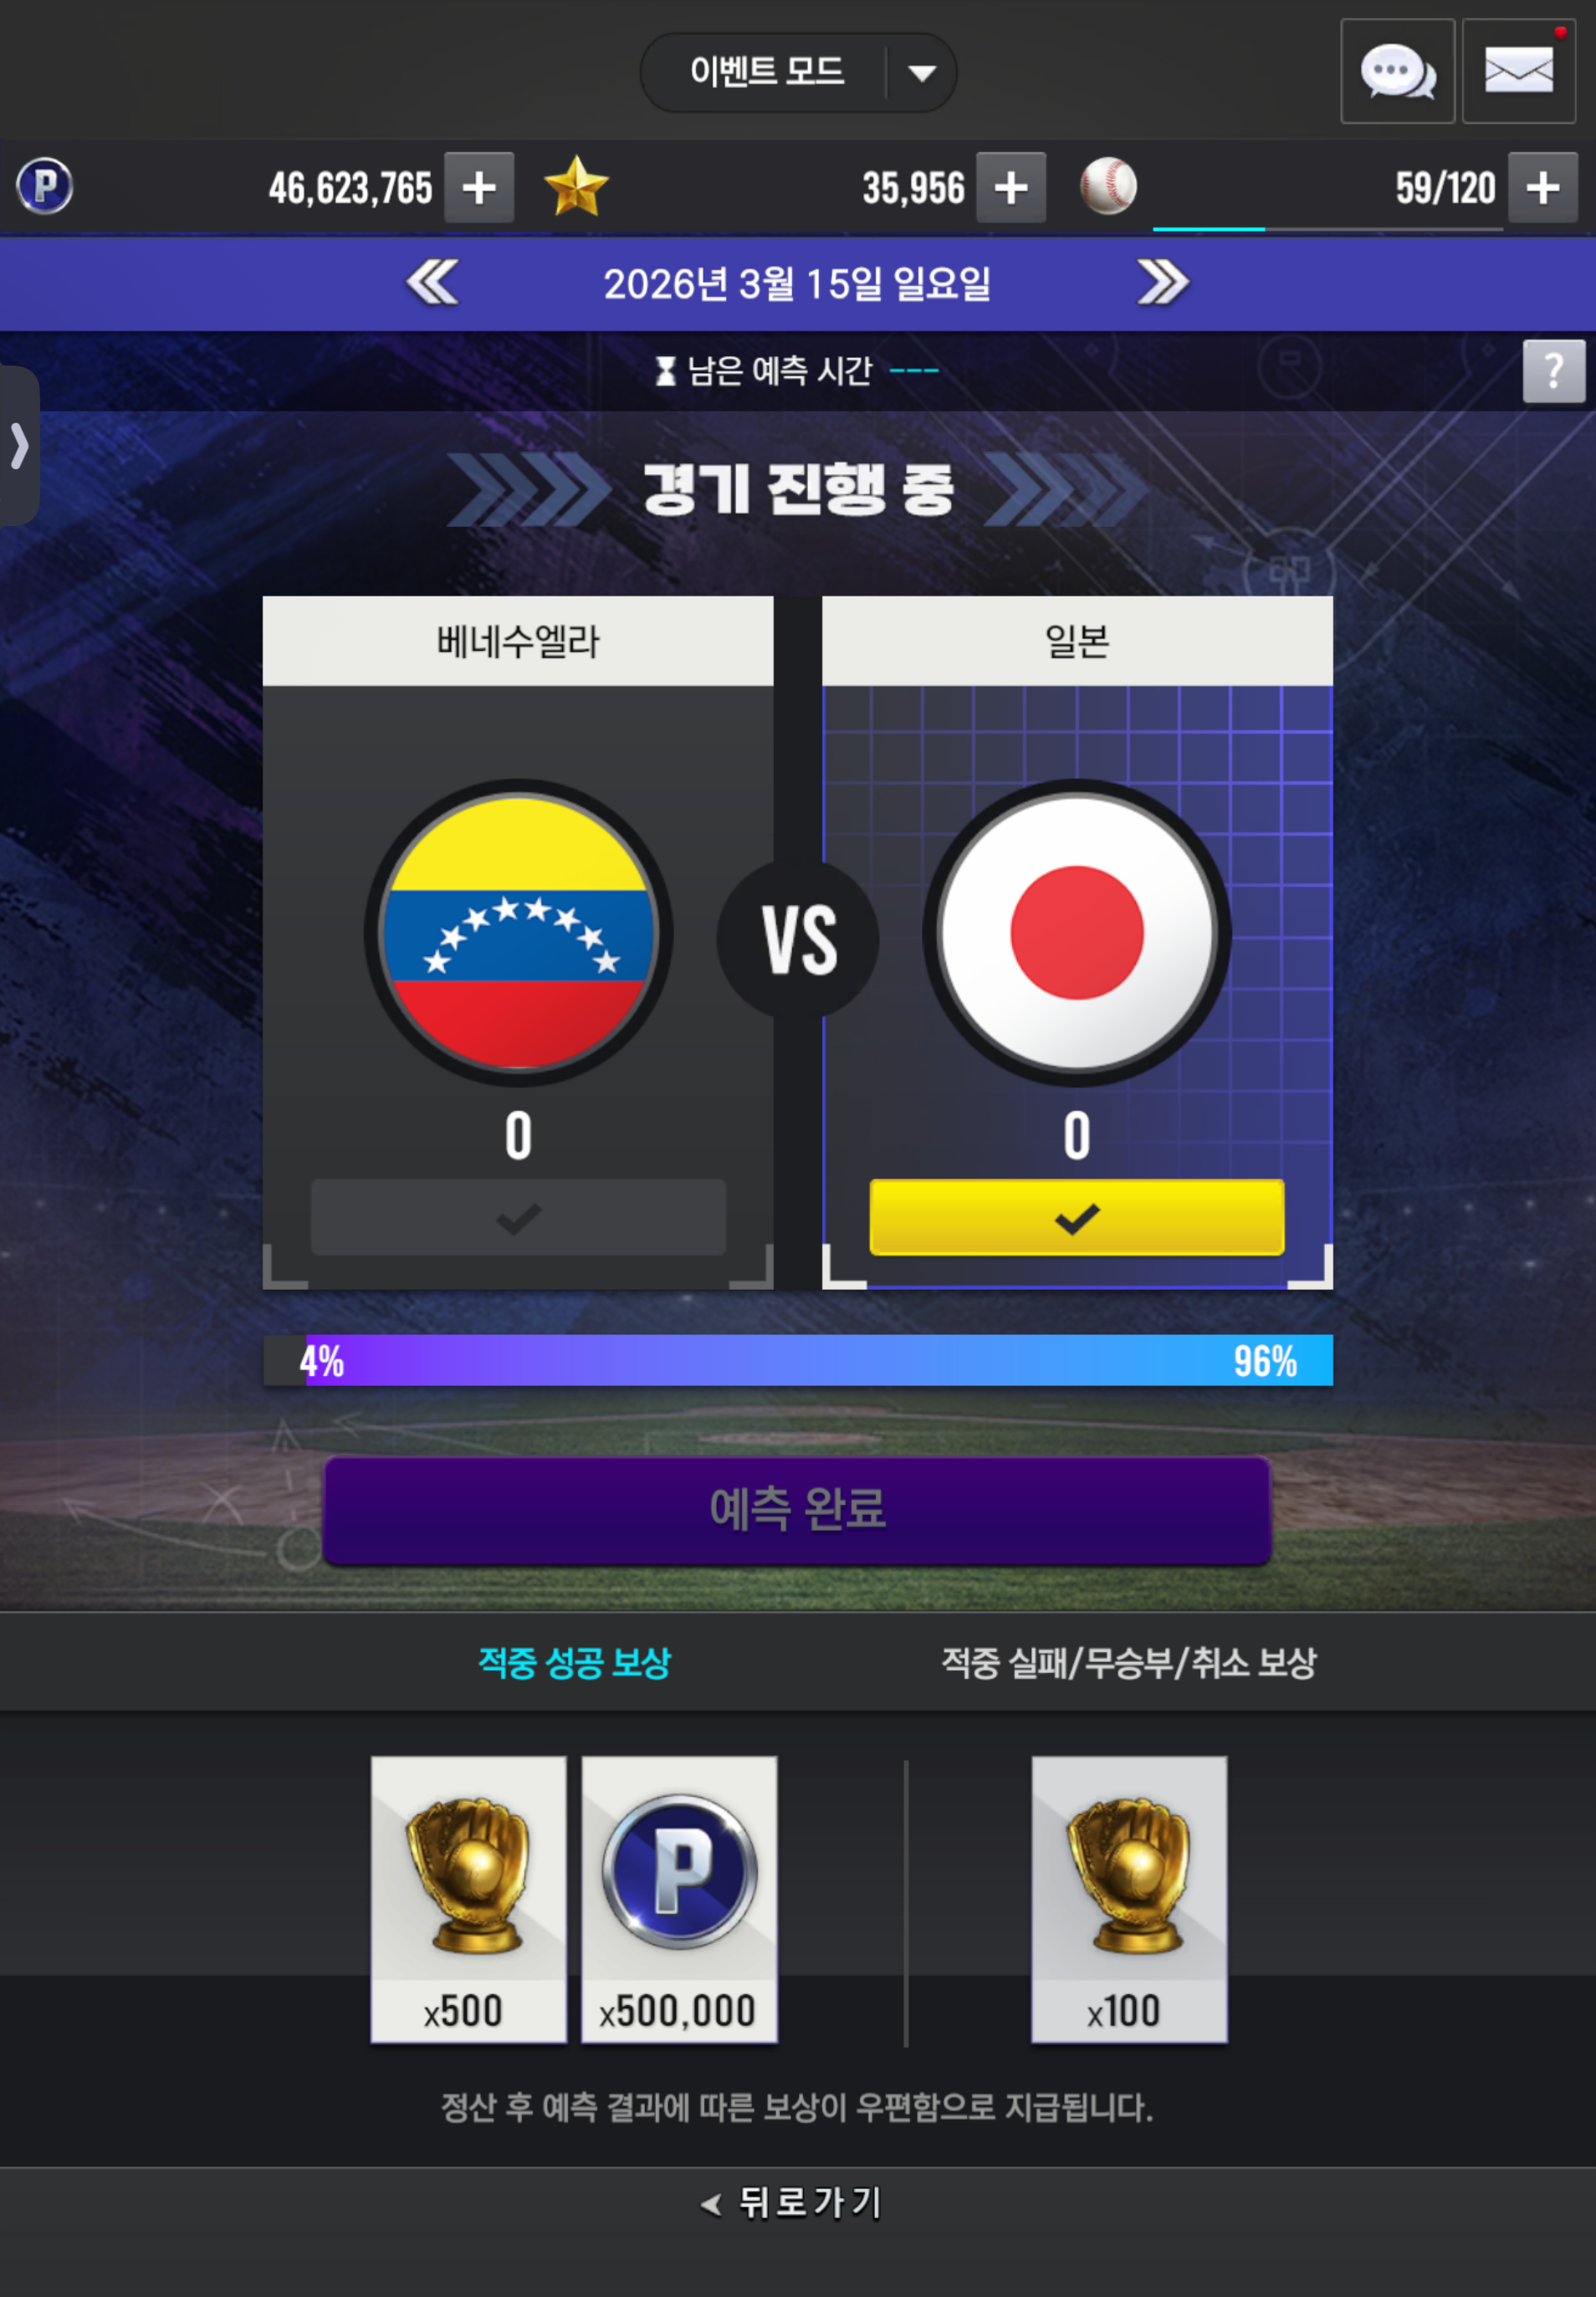Toggle the yellow Japan prediction checkmark
The width and height of the screenshot is (1596, 2297).
(1077, 1217)
